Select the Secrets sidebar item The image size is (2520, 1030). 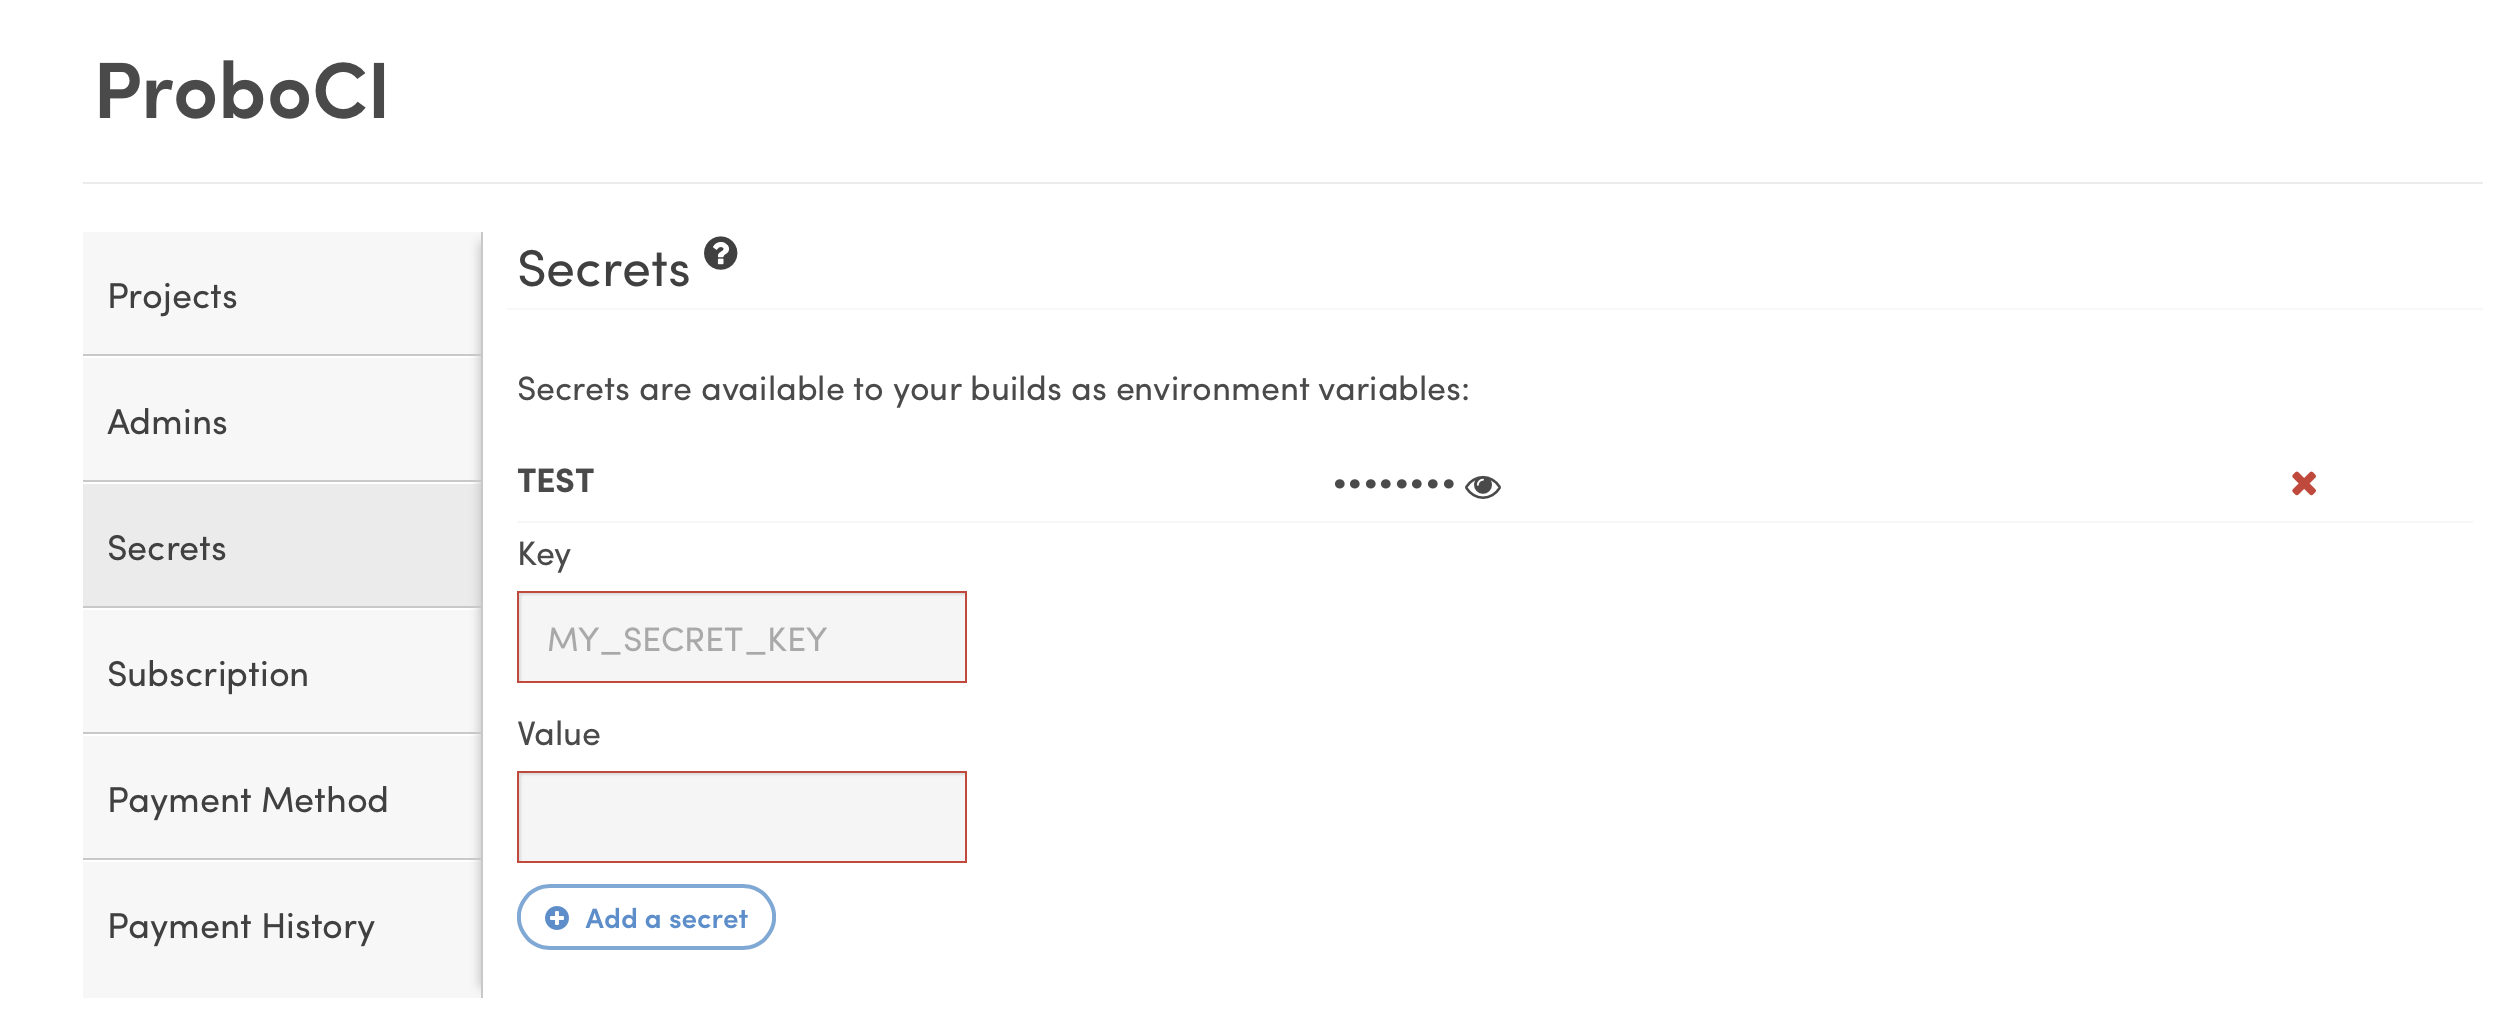pyautogui.click(x=282, y=547)
